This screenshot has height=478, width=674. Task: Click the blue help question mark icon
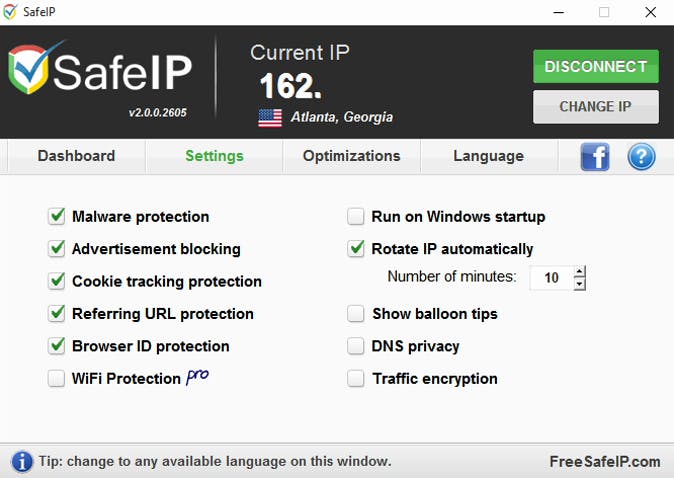tap(641, 156)
